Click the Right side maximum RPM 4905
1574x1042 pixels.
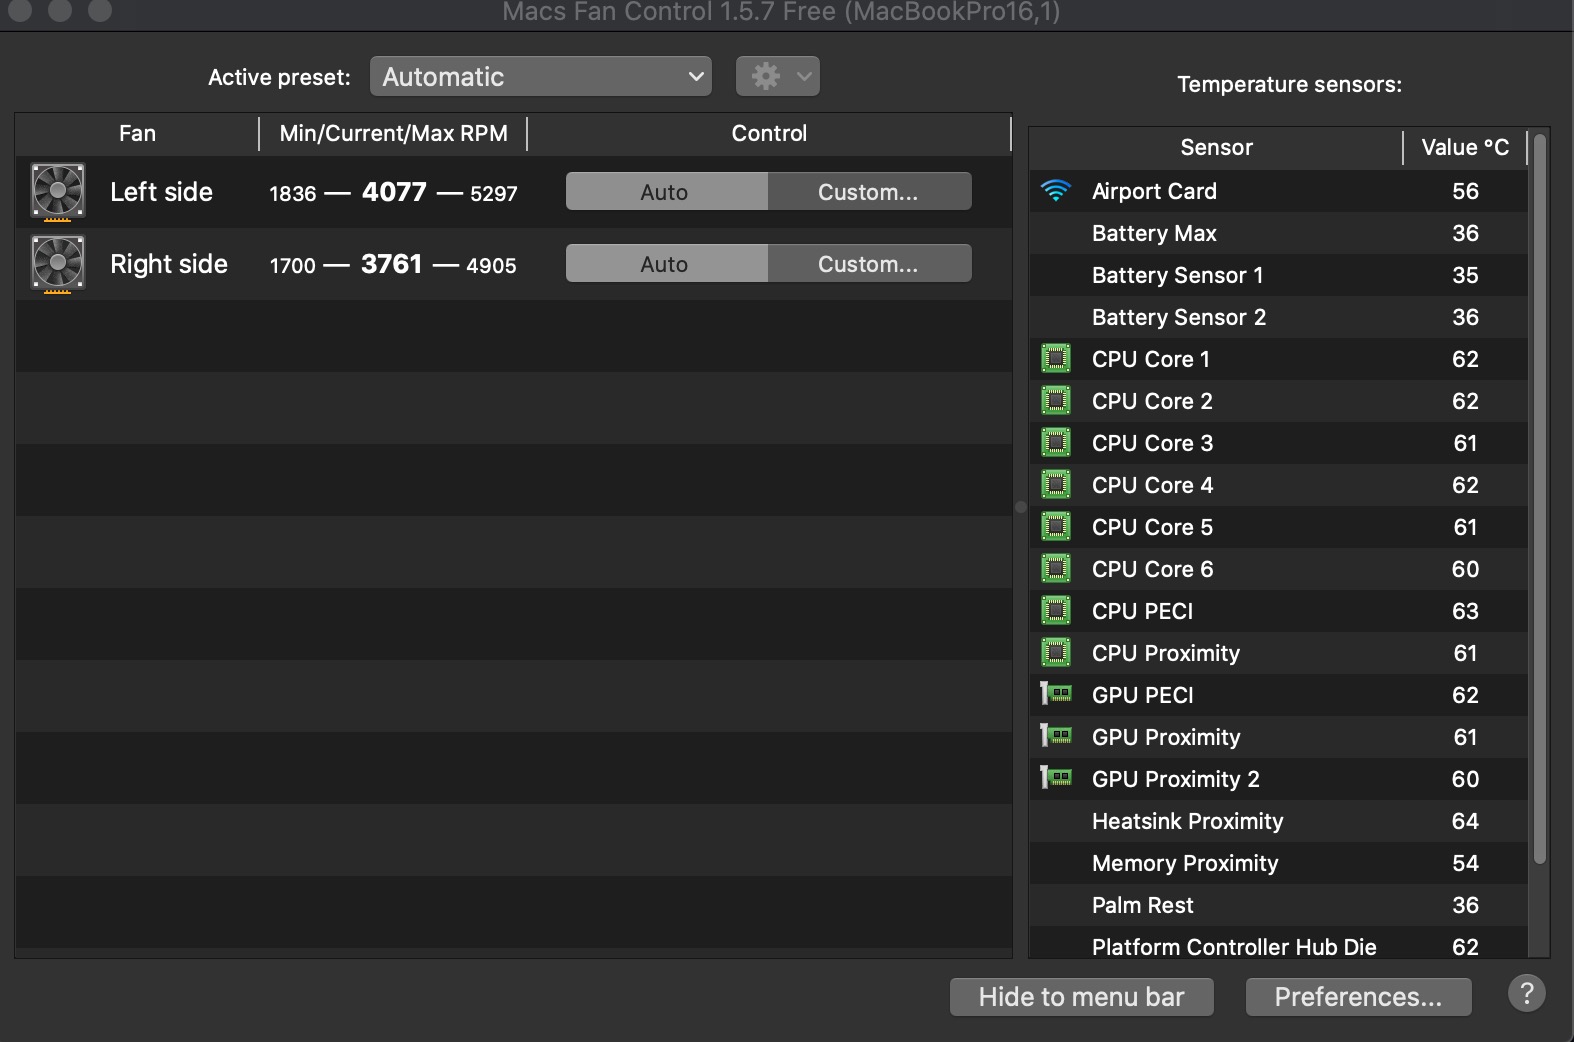[491, 265]
